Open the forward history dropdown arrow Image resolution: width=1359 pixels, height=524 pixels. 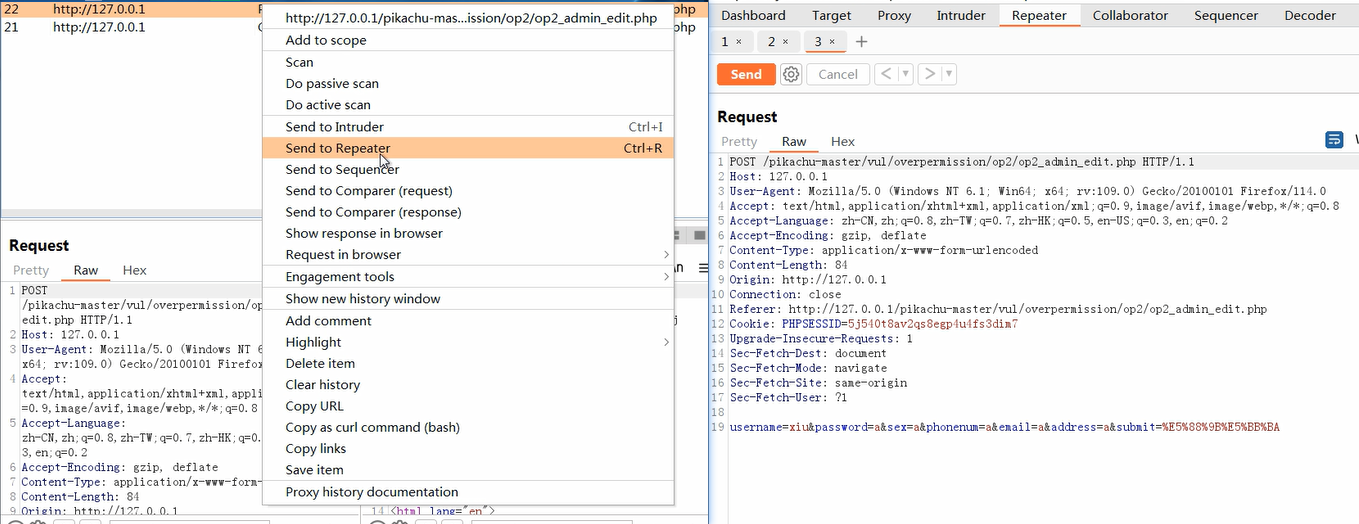coord(949,74)
